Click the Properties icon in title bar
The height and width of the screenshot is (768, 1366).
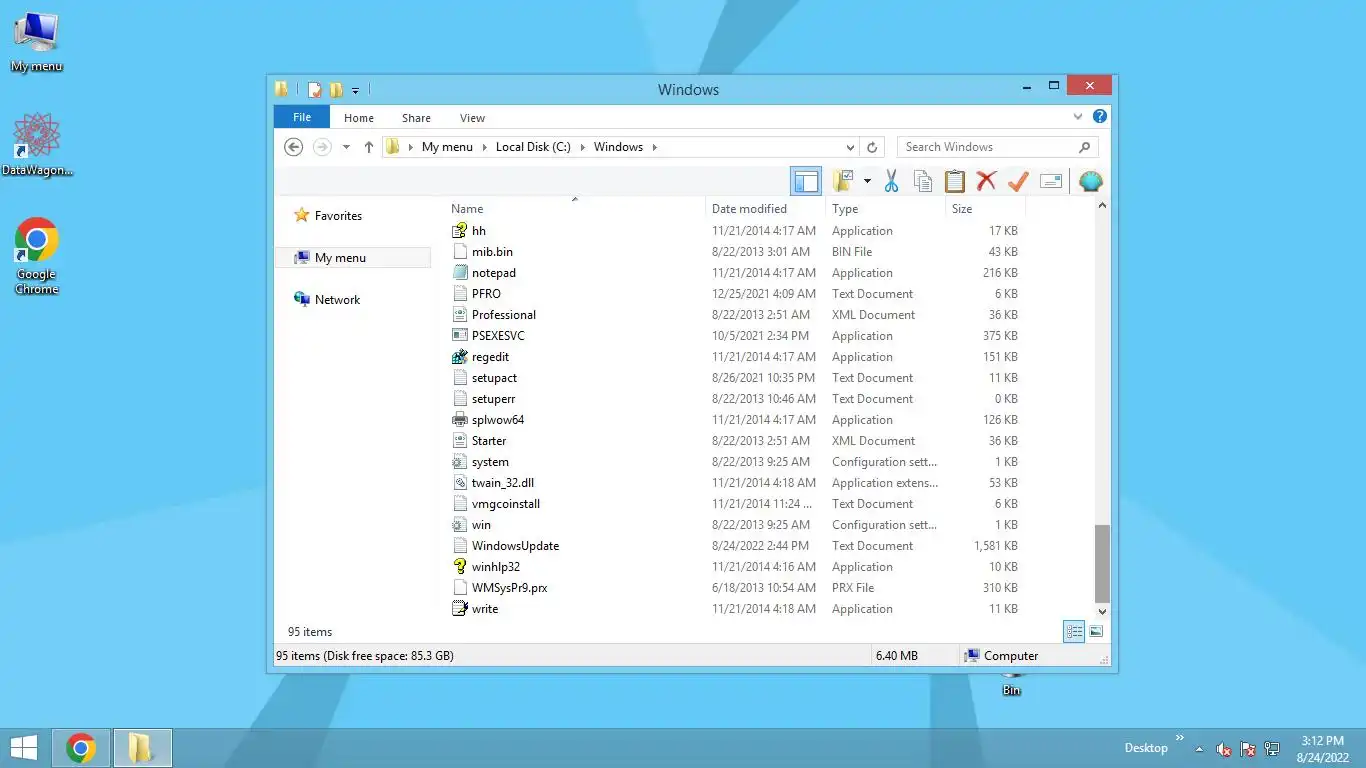point(315,90)
